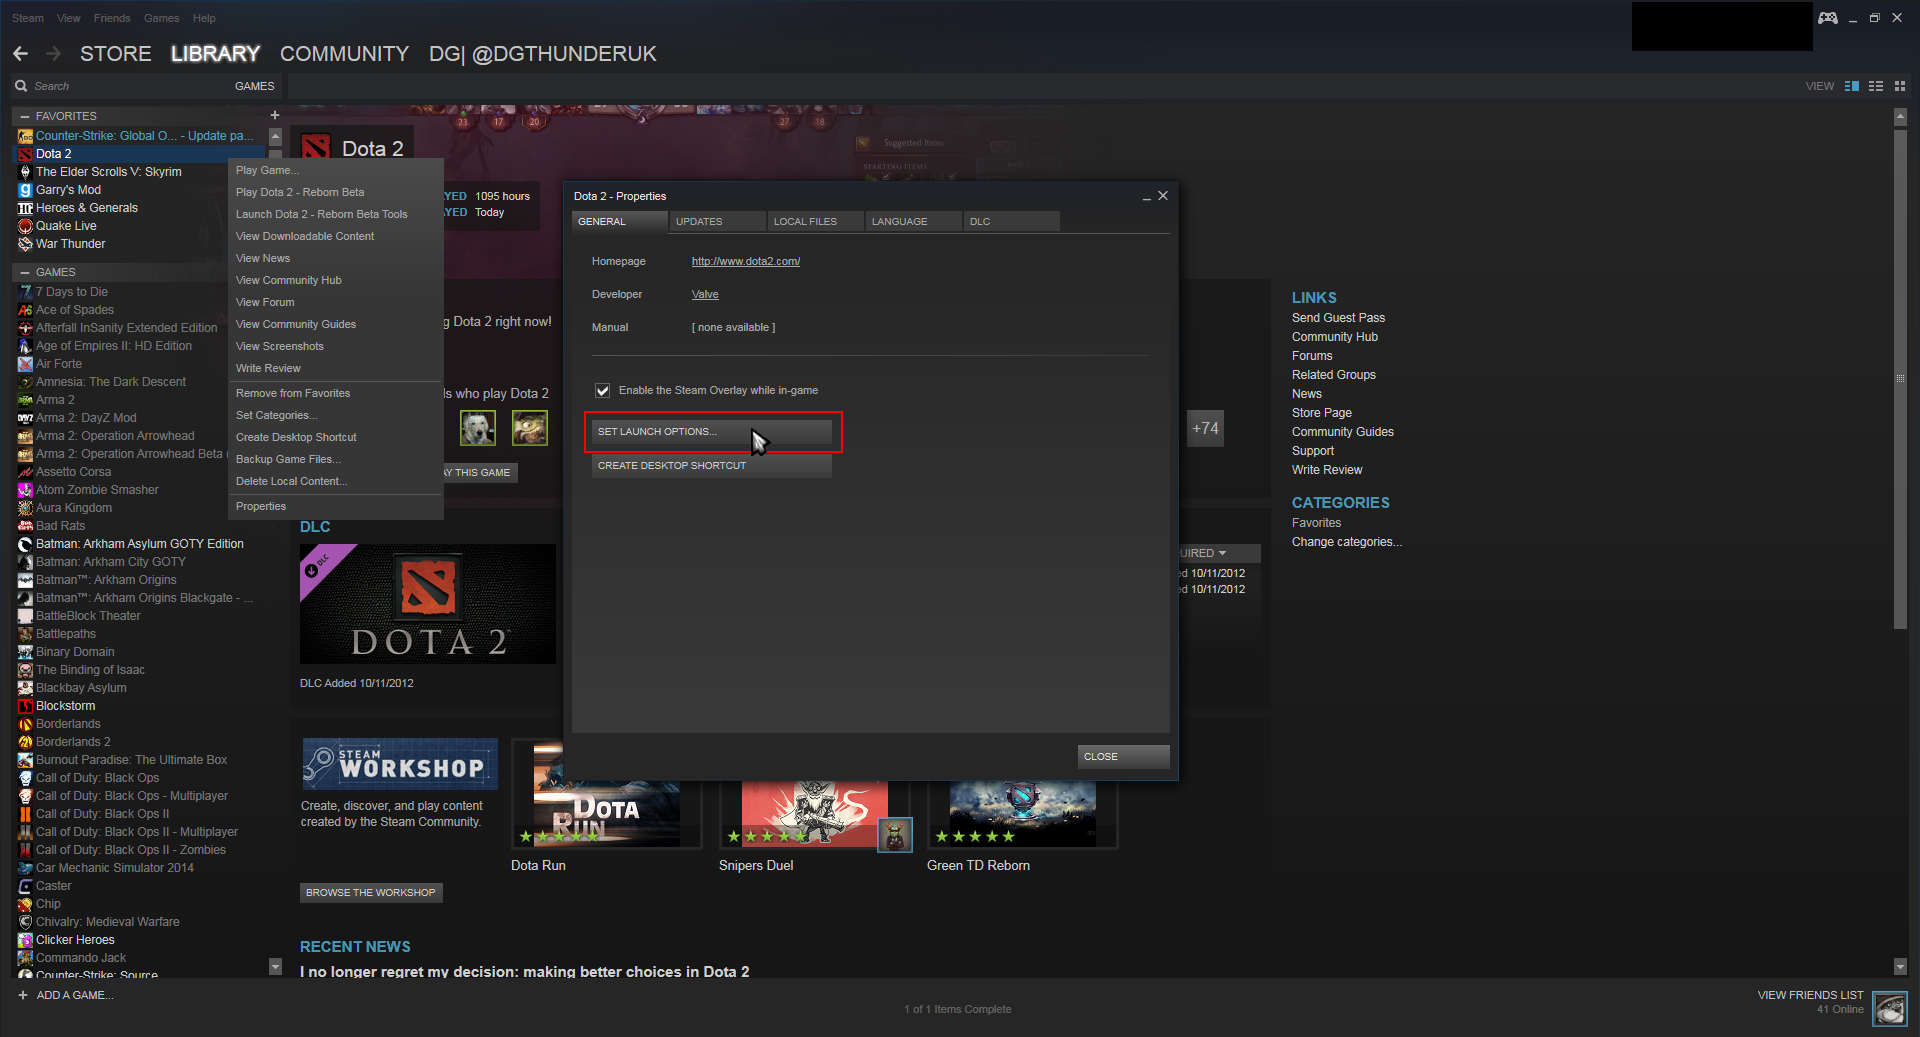This screenshot has width=1920, height=1037.
Task: Click the Heroes & Generals game icon
Action: 26,208
